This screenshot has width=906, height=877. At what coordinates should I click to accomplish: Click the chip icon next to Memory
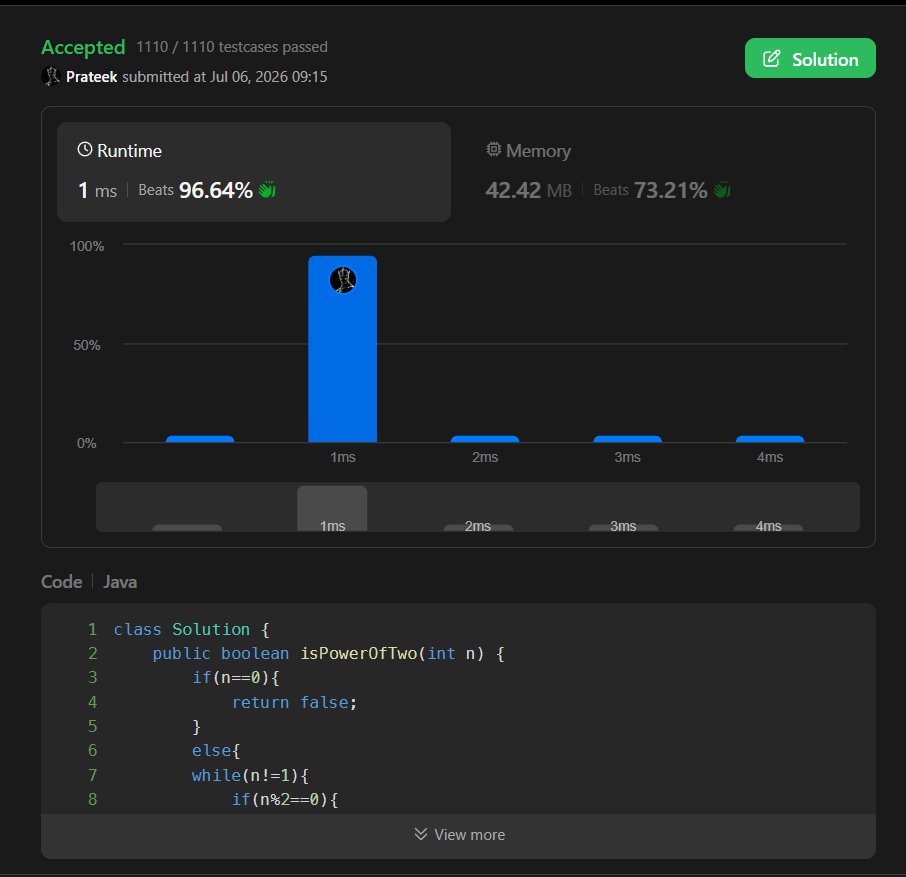493,150
